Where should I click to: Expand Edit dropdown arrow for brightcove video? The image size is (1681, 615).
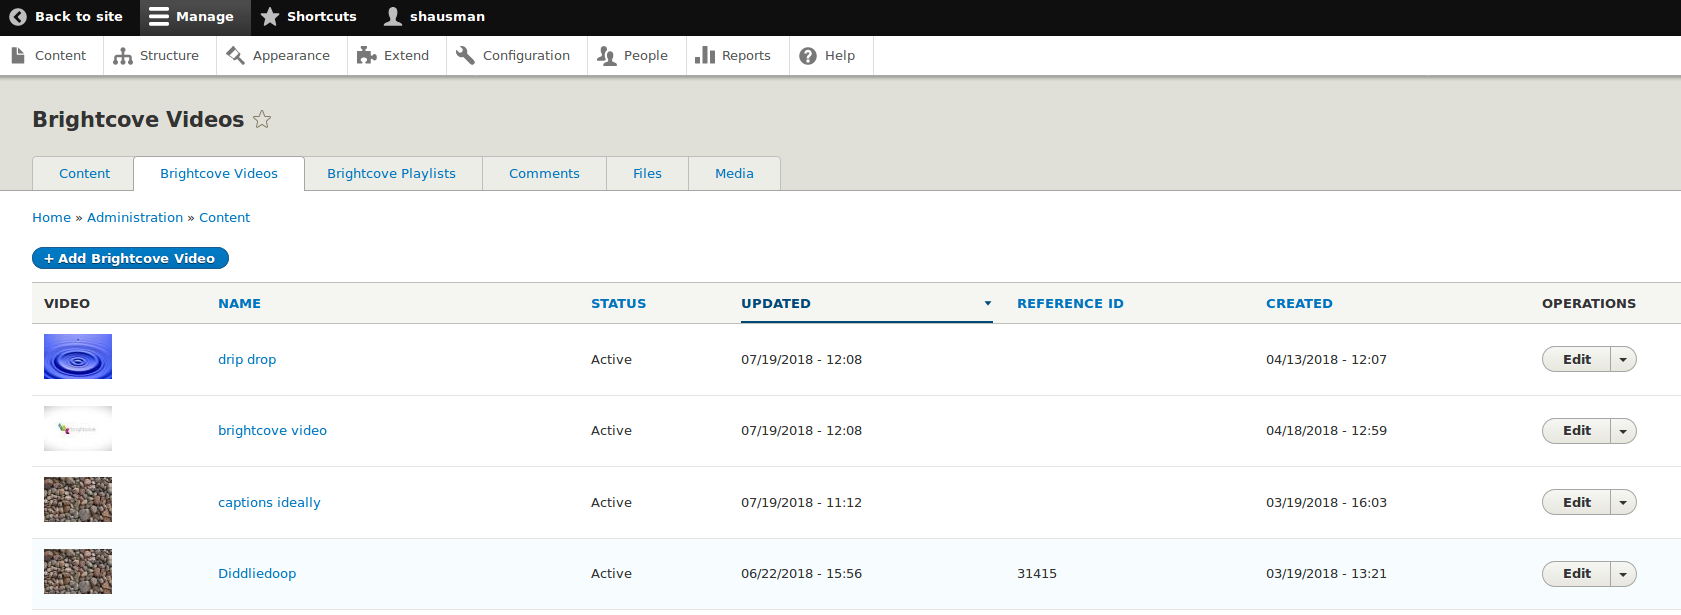(x=1623, y=431)
